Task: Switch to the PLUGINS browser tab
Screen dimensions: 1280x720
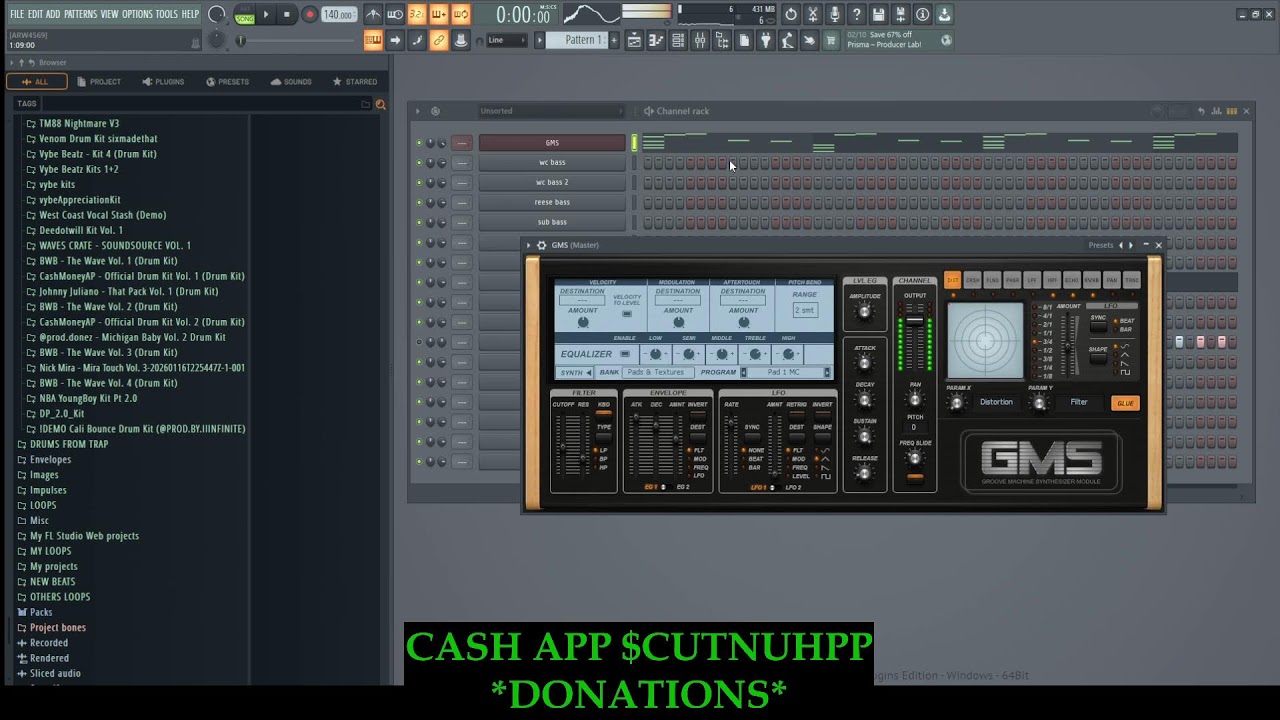Action: click(162, 82)
